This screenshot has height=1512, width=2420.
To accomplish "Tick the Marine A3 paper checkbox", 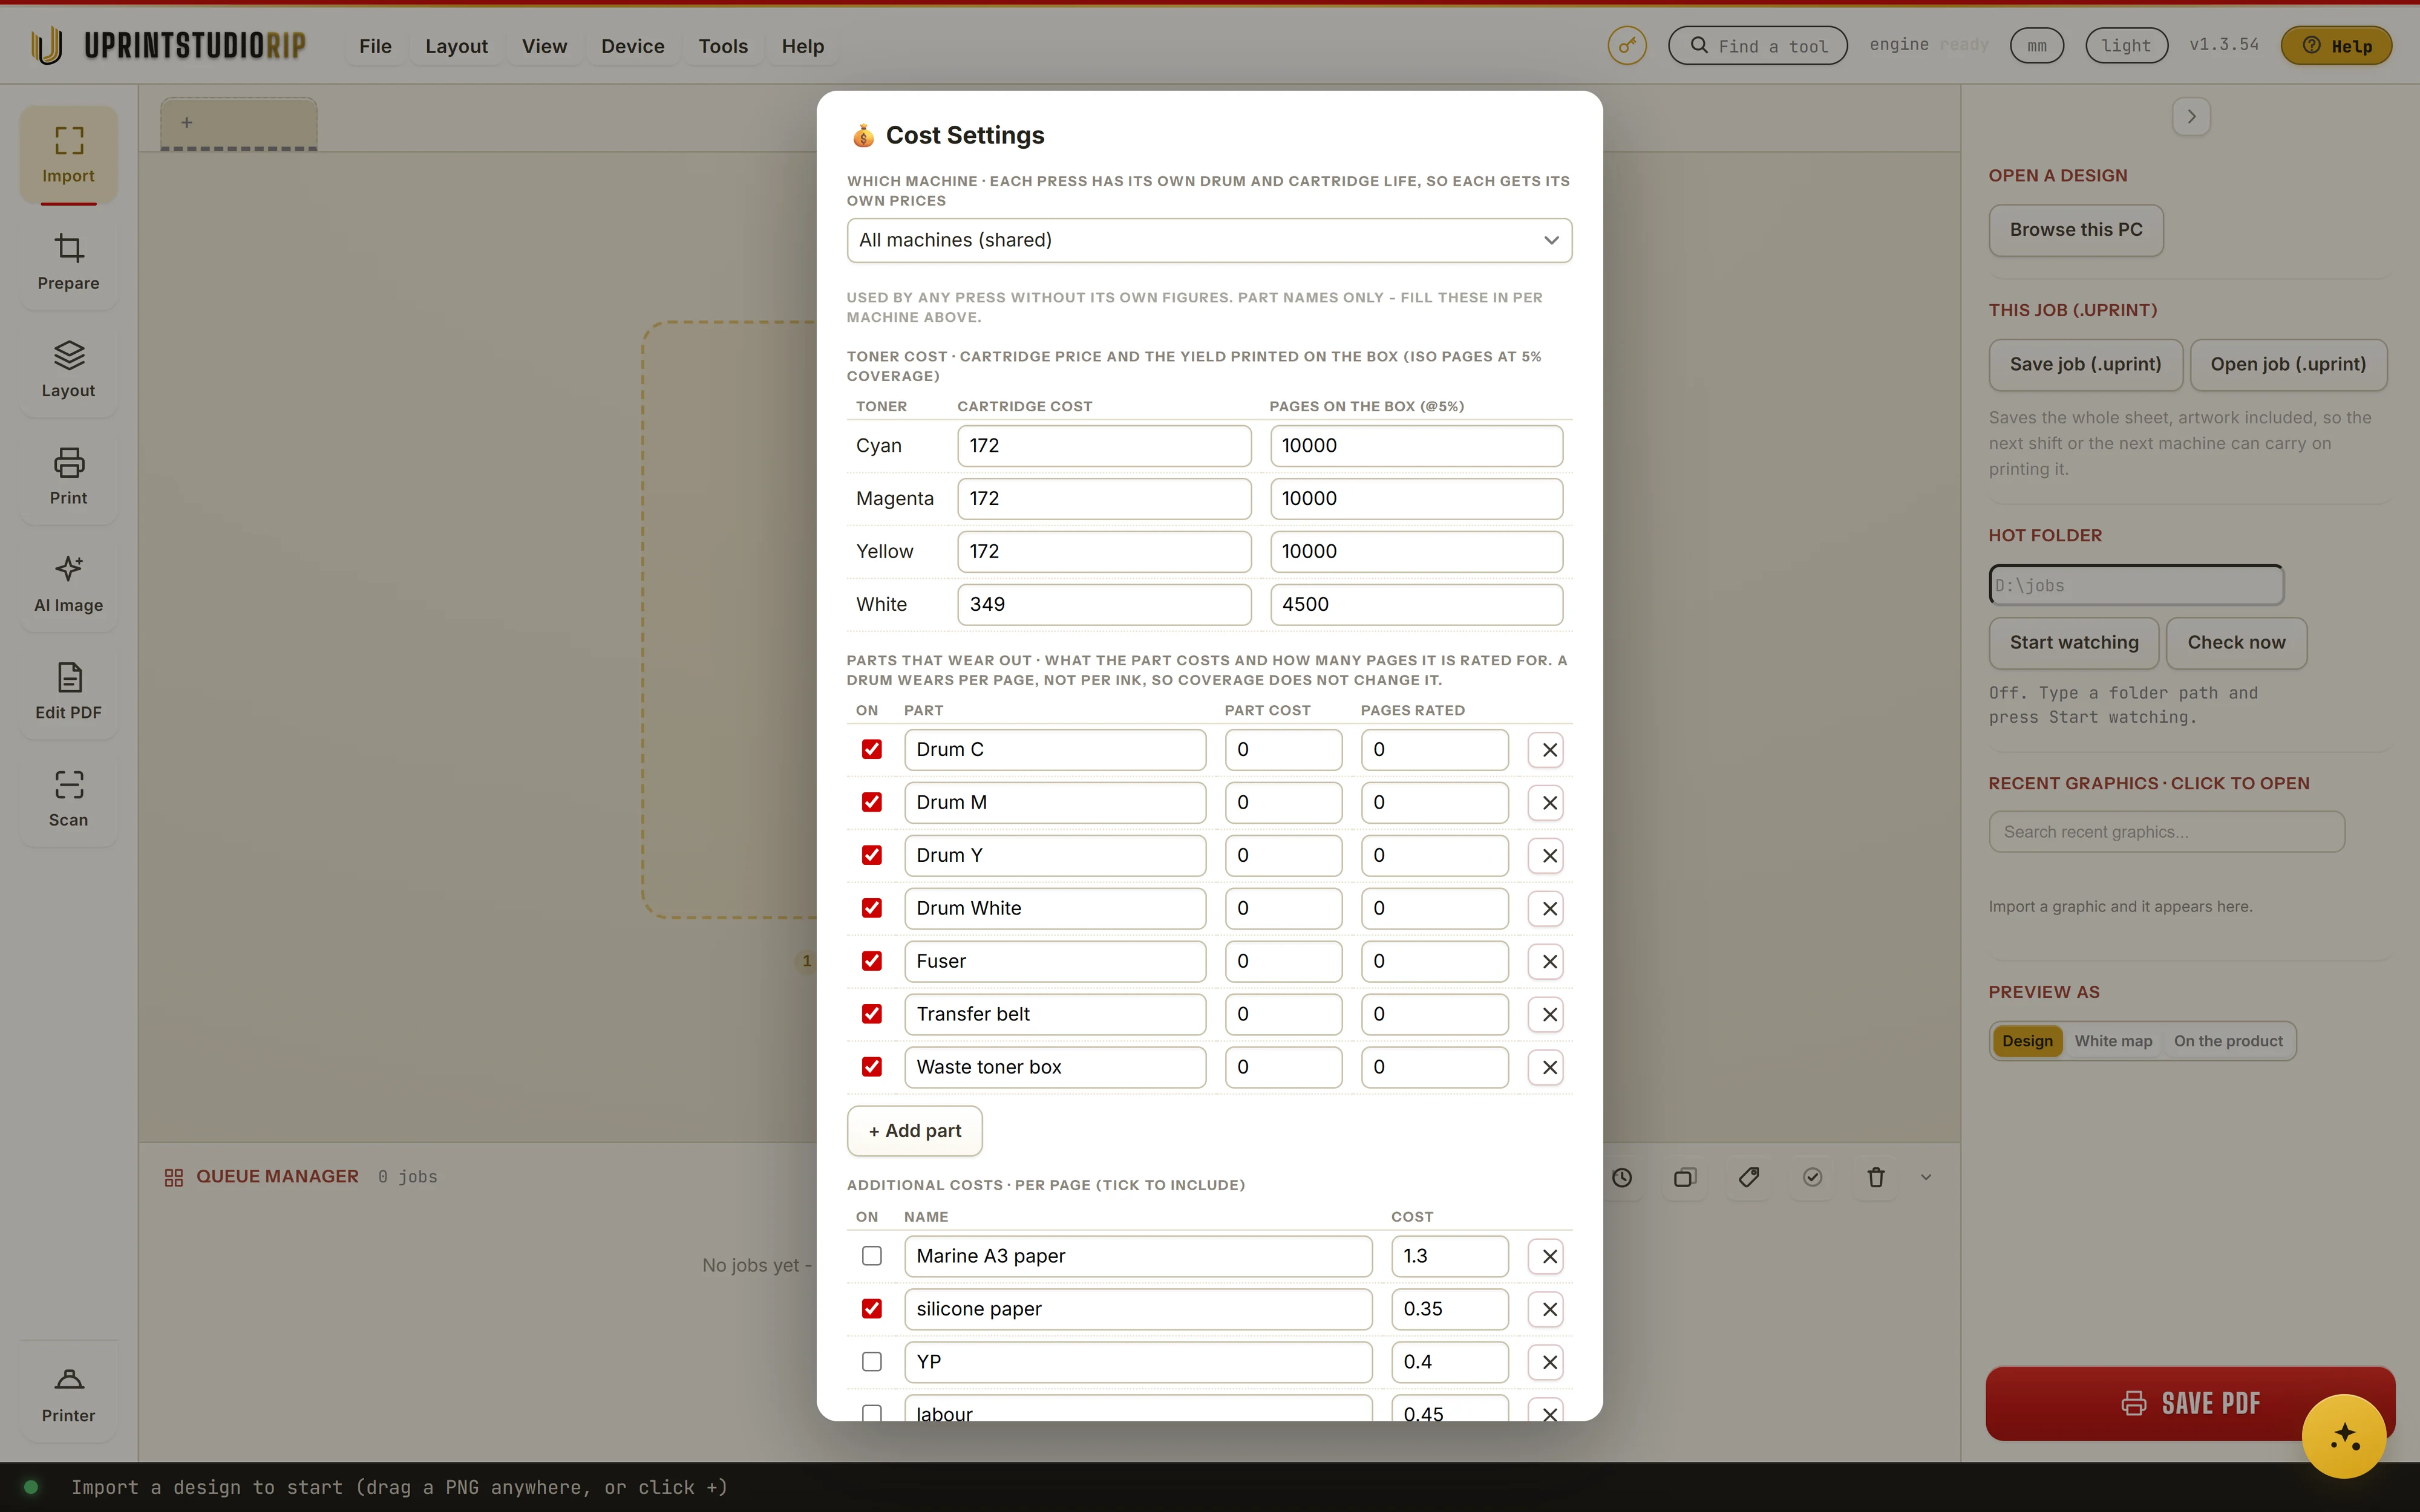I will pyautogui.click(x=872, y=1256).
